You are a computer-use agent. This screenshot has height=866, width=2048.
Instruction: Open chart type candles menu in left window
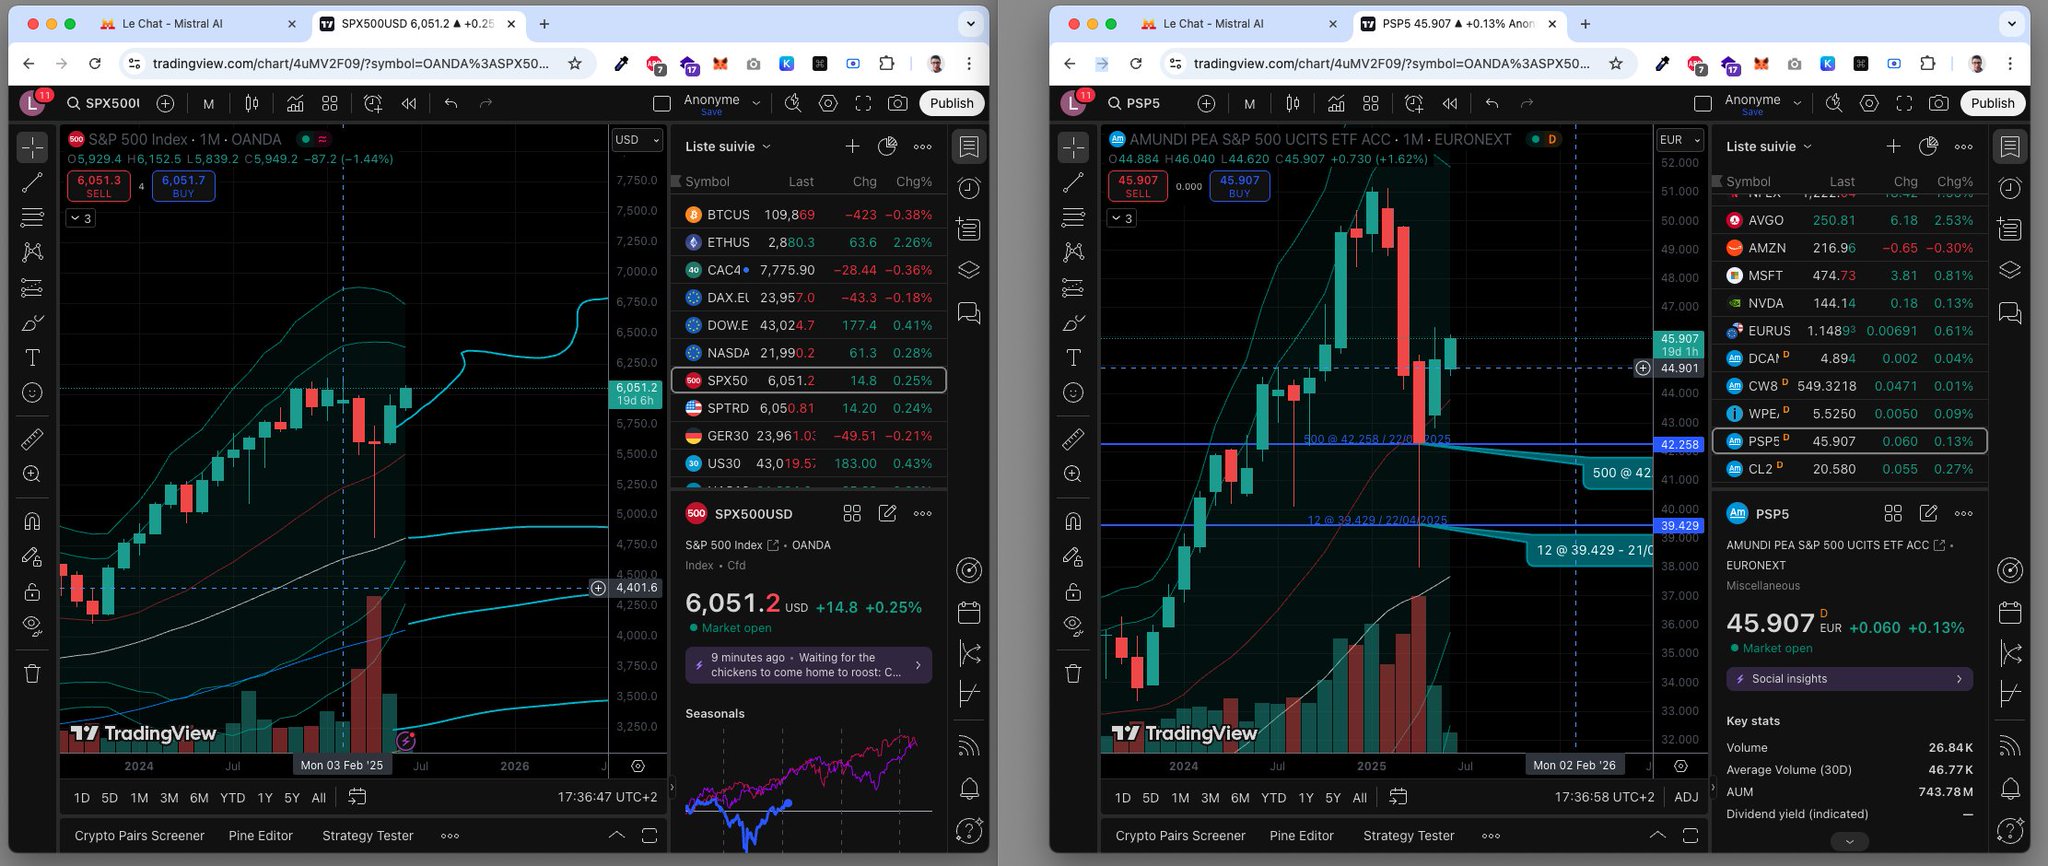pyautogui.click(x=252, y=103)
